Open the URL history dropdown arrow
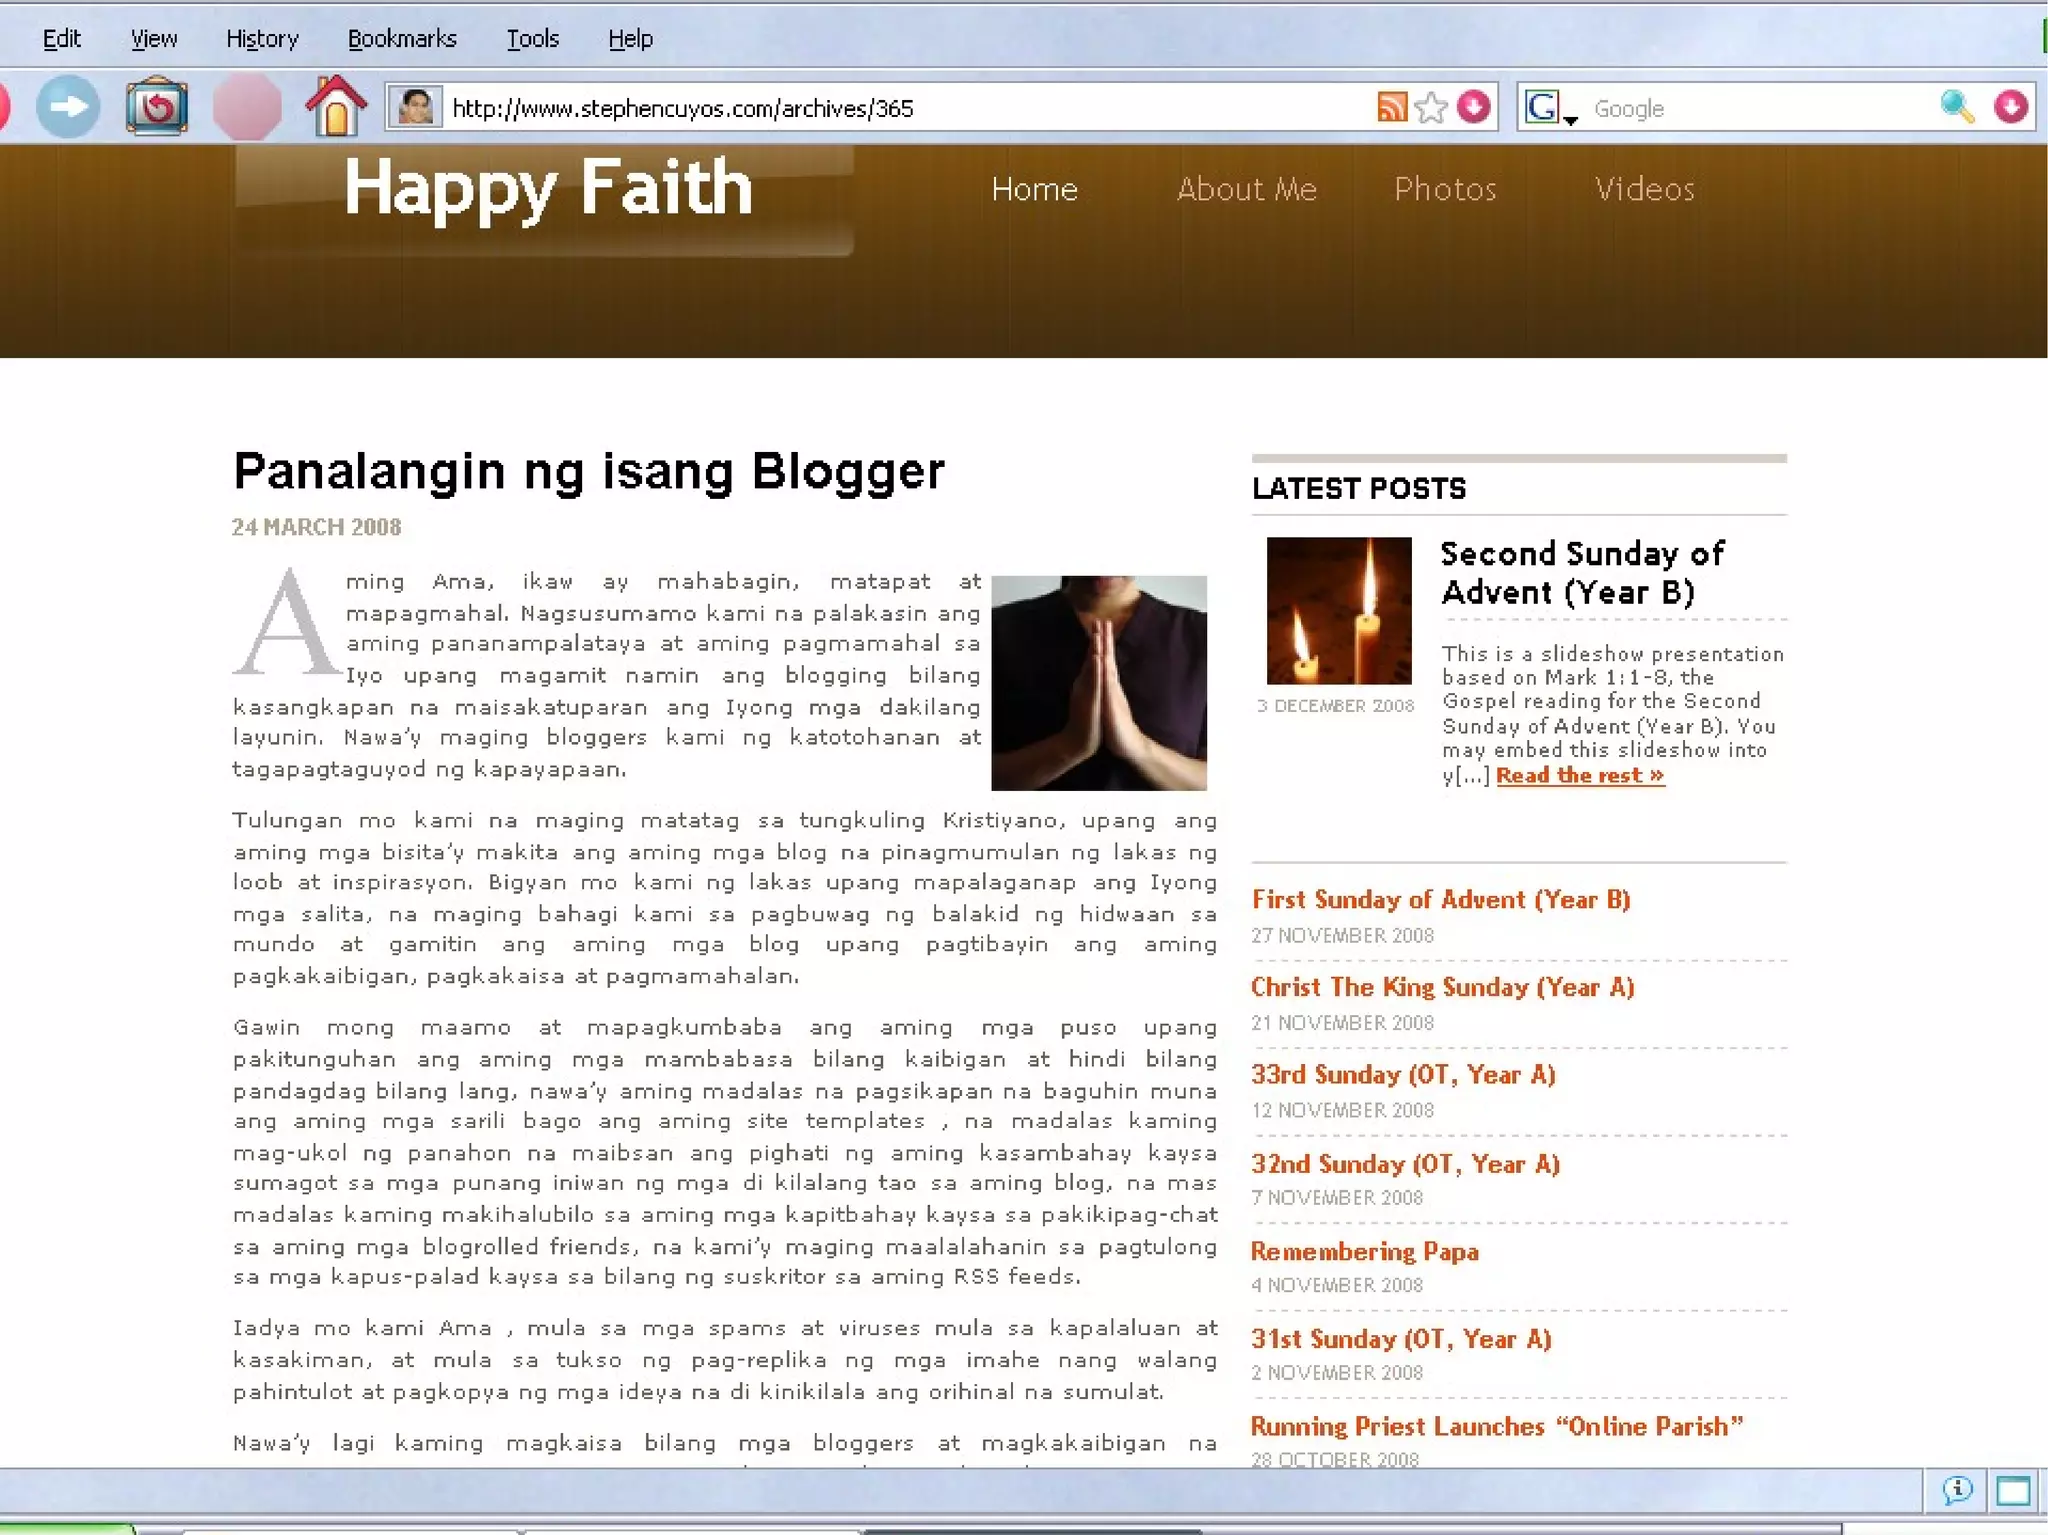 (x=1473, y=107)
